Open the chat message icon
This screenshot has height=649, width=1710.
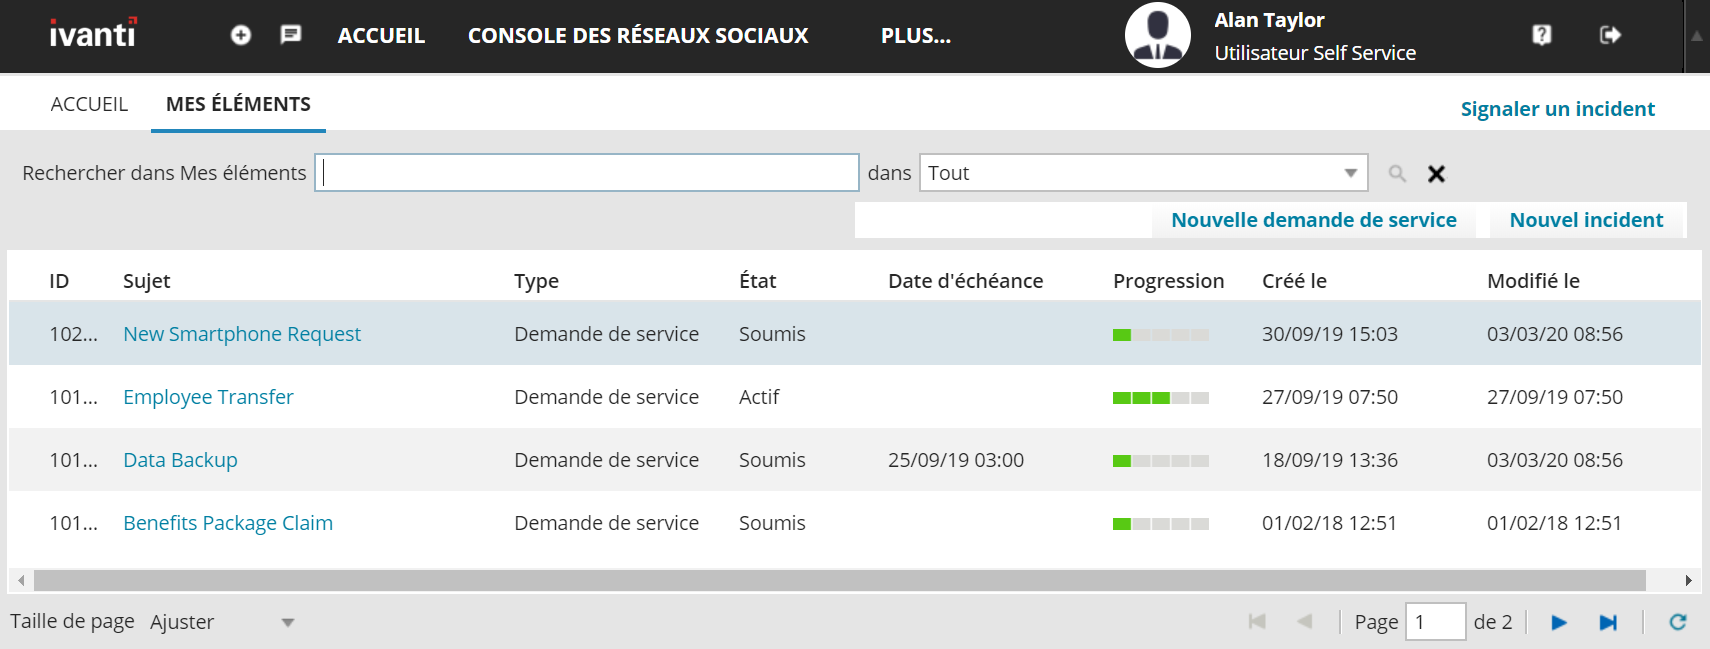pos(291,35)
